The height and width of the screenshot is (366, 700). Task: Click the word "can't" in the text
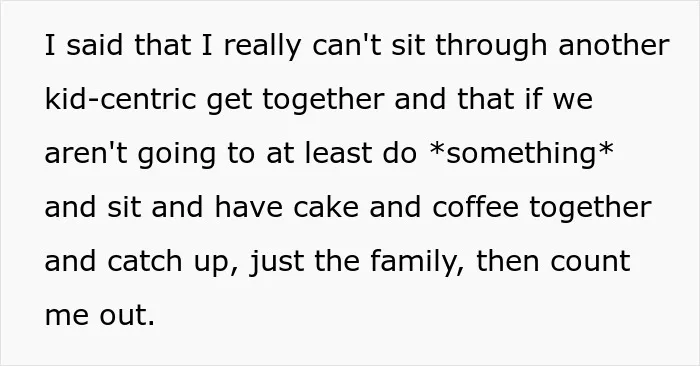[x=347, y=46]
